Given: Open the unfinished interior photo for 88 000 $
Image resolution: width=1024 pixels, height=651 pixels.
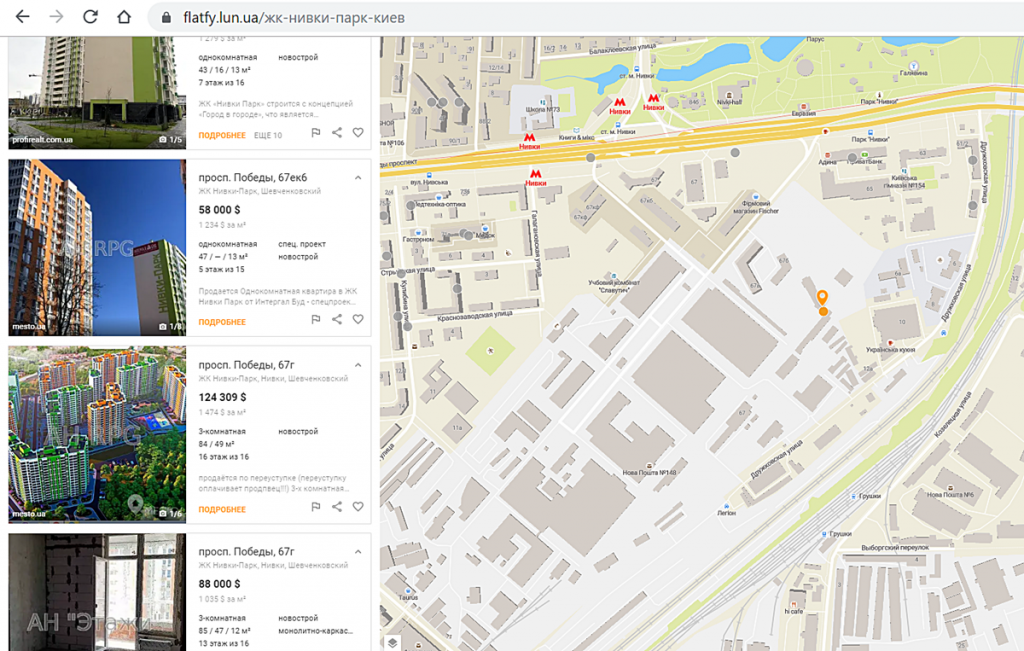Looking at the screenshot, I should 97,592.
